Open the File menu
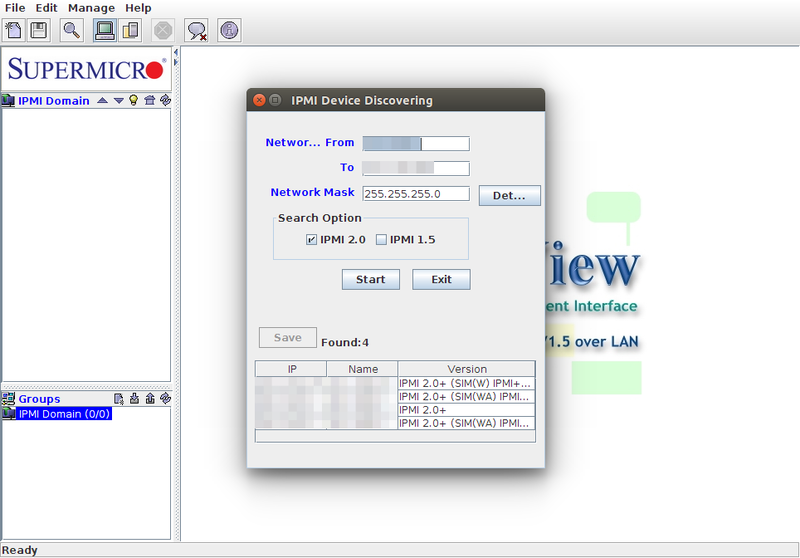The width and height of the screenshot is (800, 558). [x=15, y=8]
